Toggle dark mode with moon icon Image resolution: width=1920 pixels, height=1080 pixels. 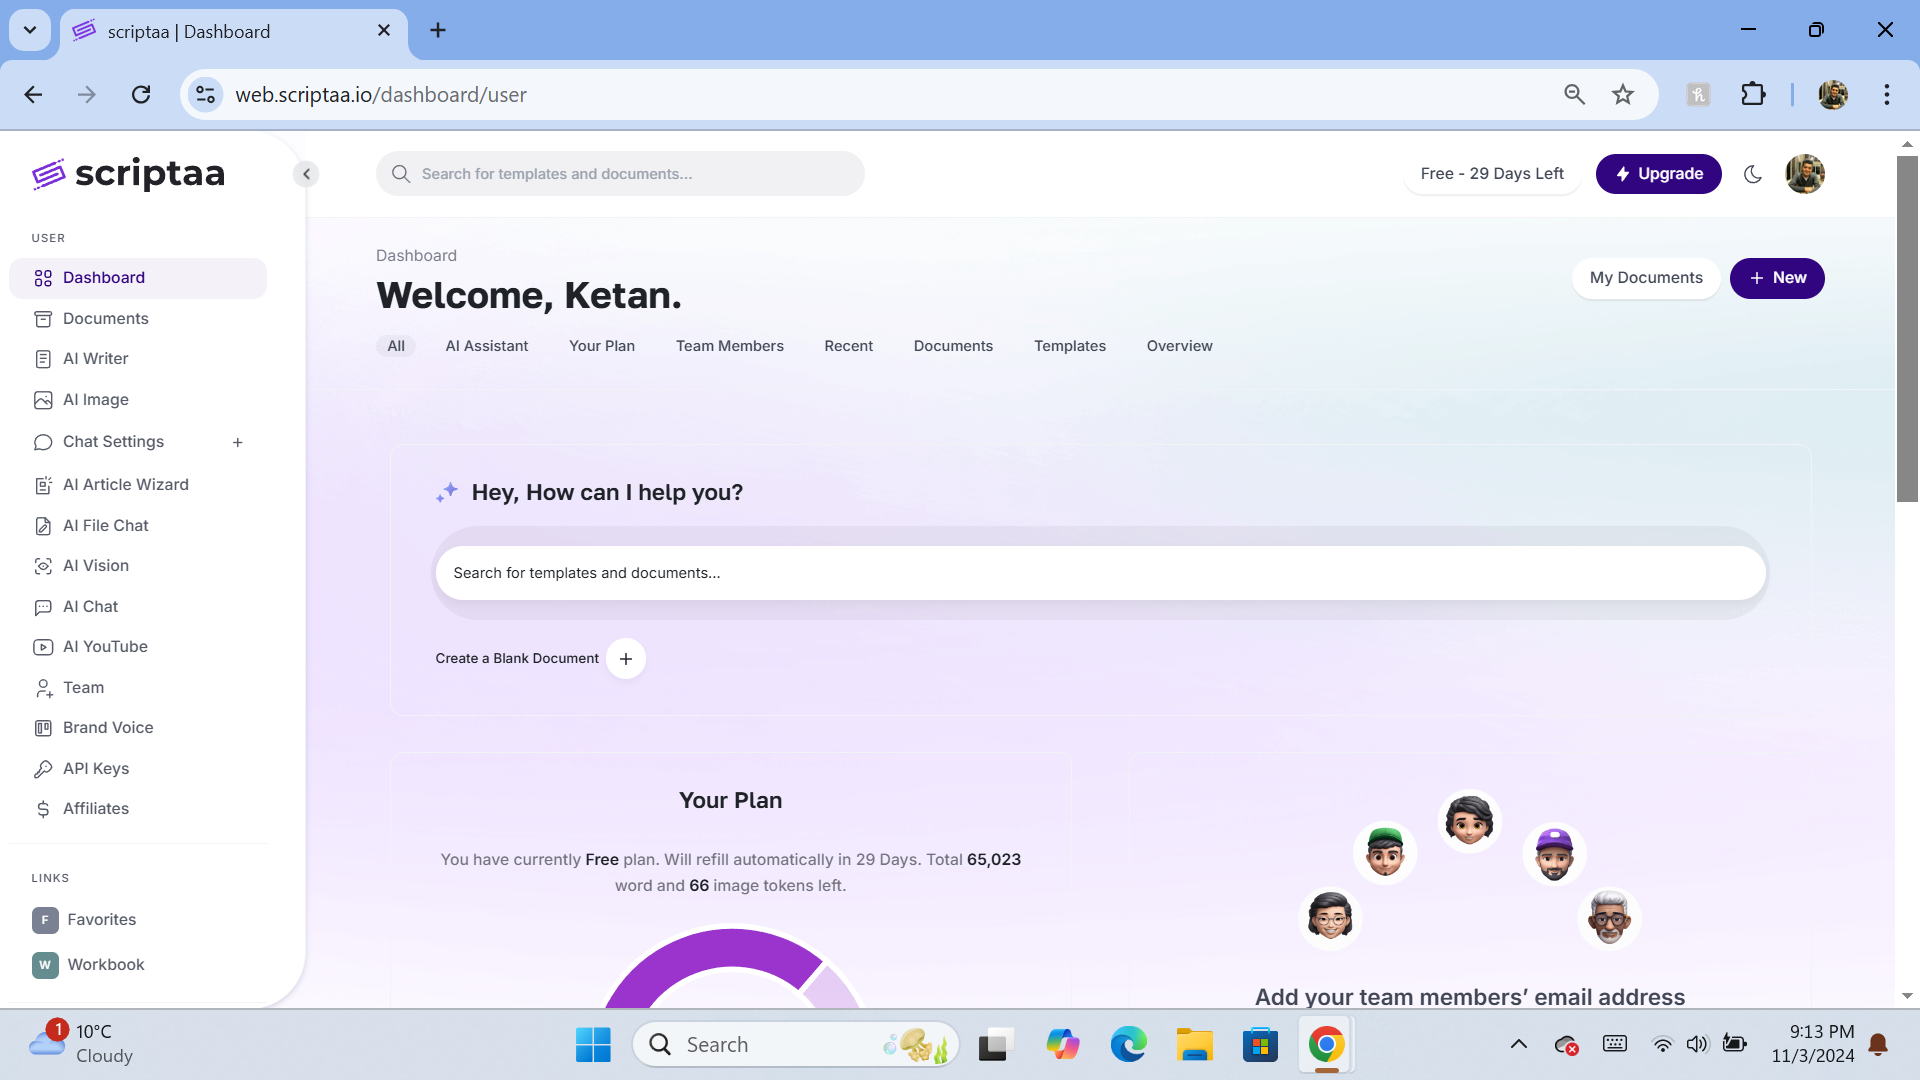click(1752, 174)
